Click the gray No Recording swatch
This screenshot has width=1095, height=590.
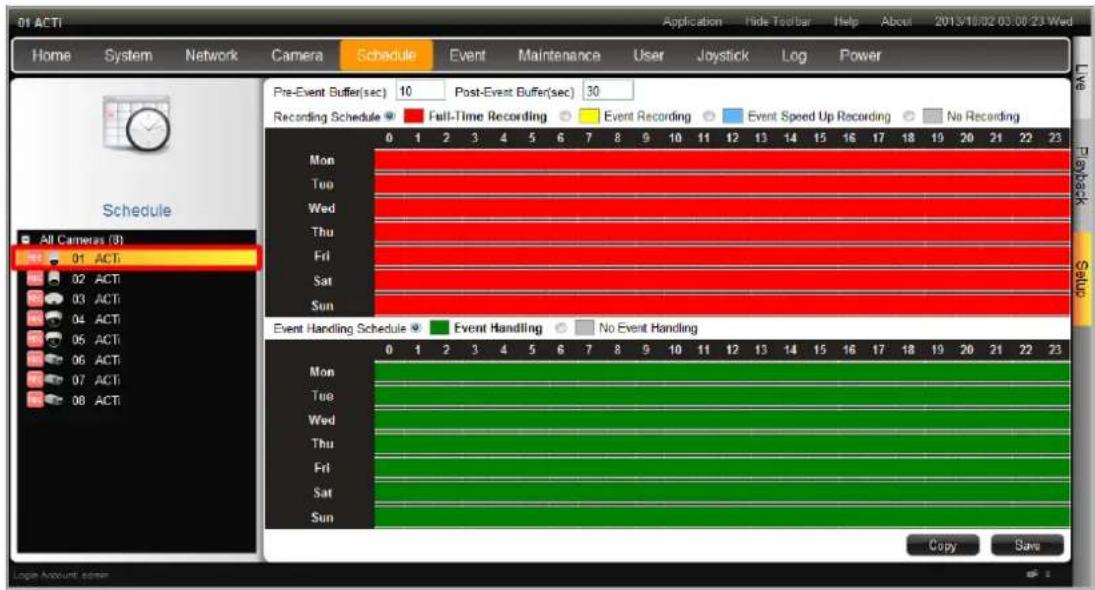pos(932,116)
